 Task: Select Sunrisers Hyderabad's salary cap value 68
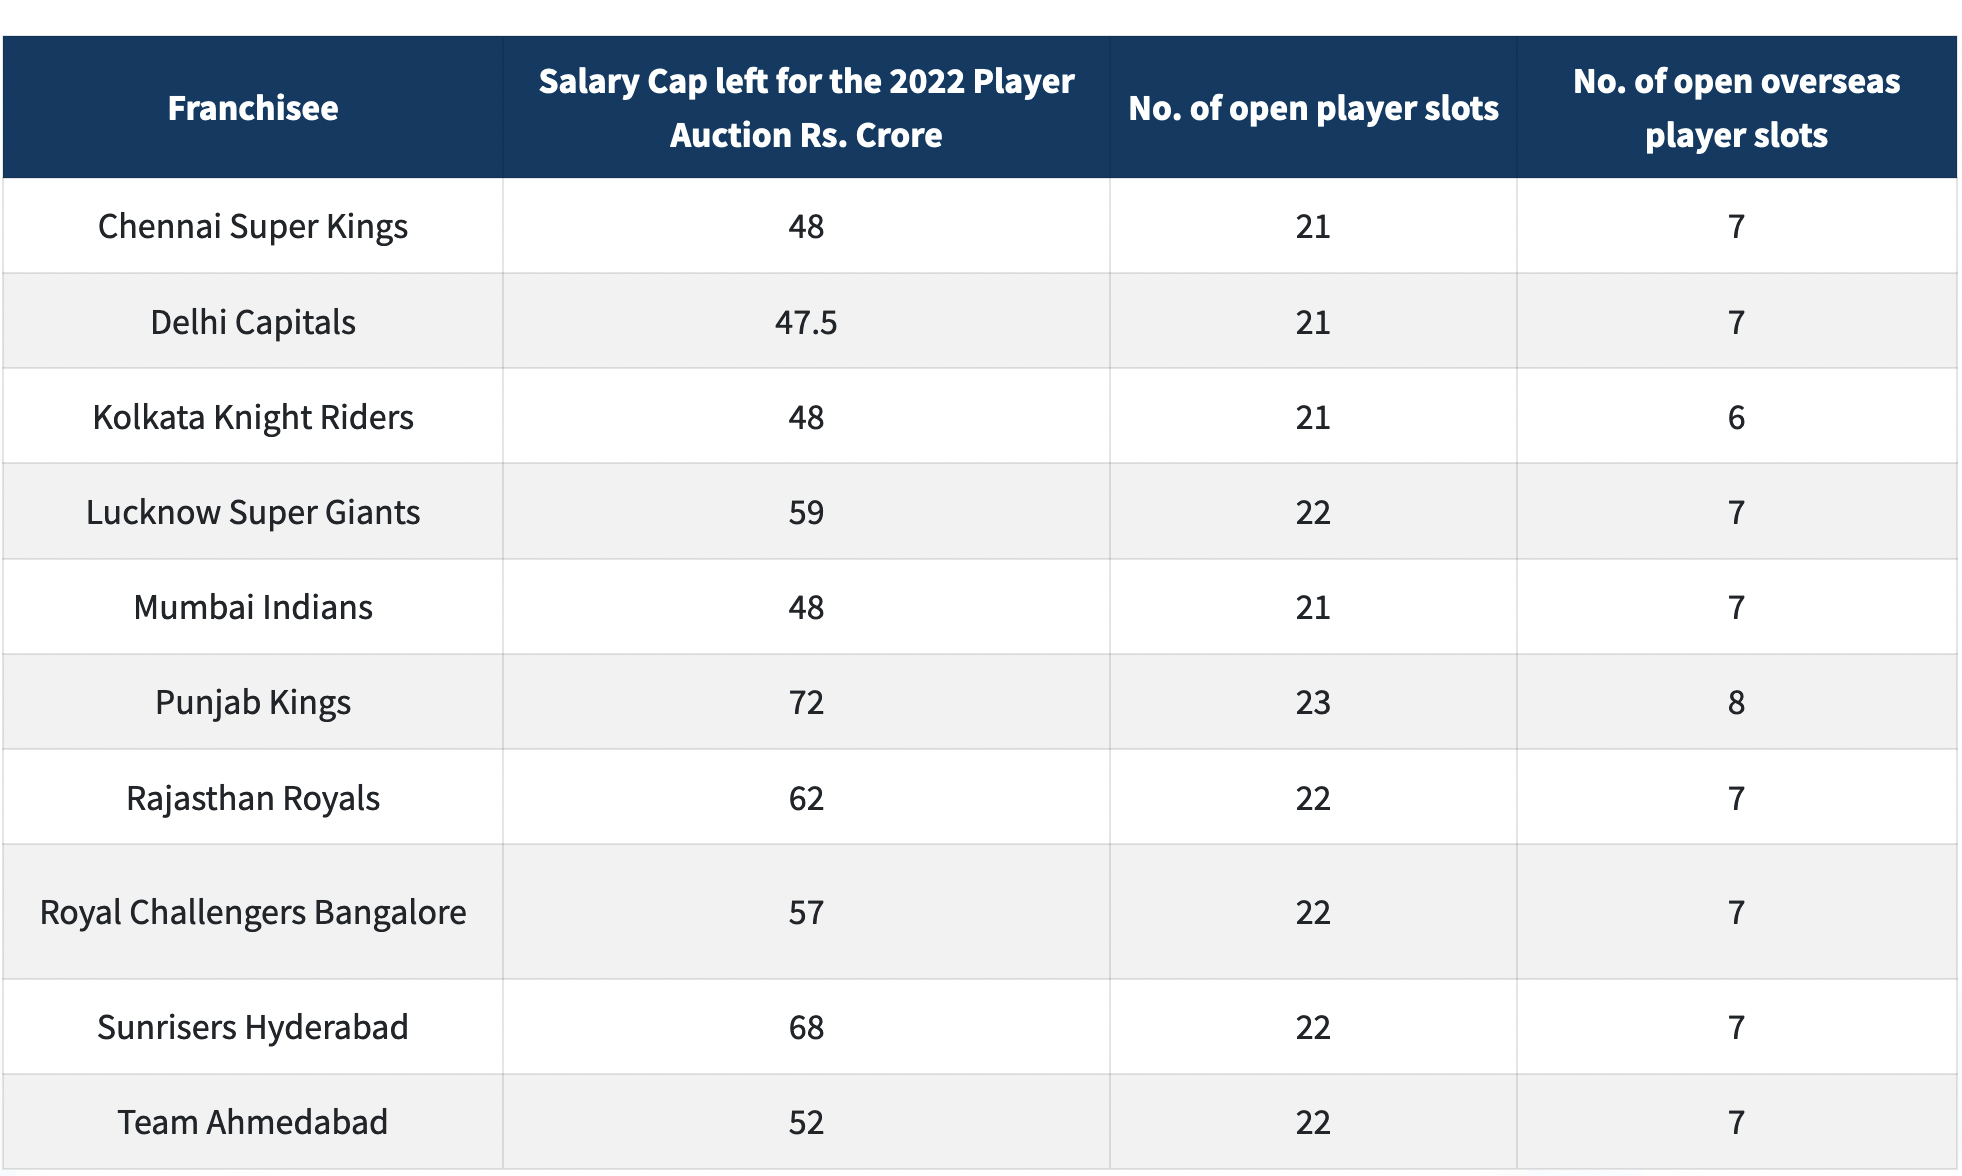click(x=805, y=1027)
